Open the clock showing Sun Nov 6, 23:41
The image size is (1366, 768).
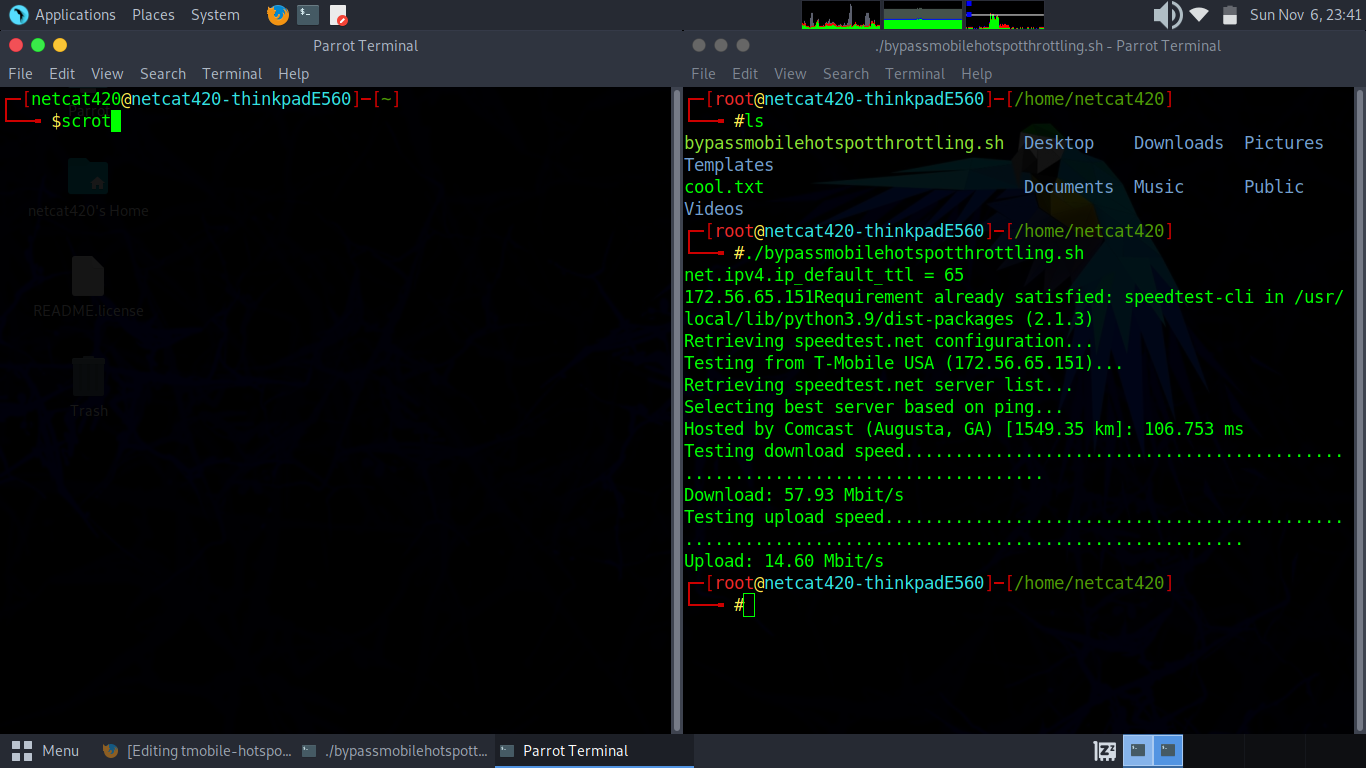[1304, 15]
